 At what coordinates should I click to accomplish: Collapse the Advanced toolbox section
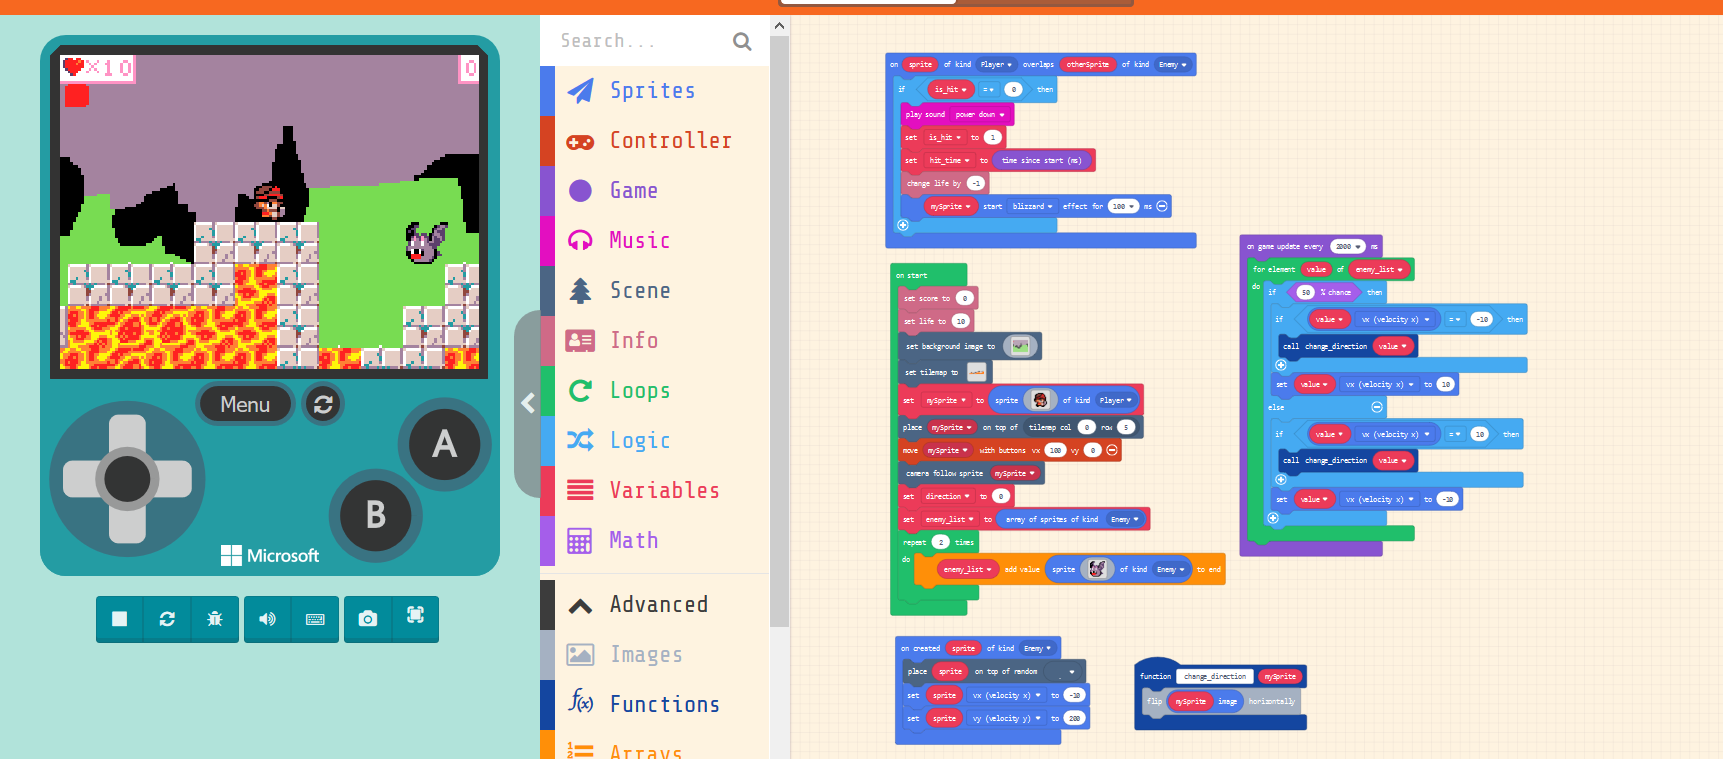pyautogui.click(x=655, y=605)
